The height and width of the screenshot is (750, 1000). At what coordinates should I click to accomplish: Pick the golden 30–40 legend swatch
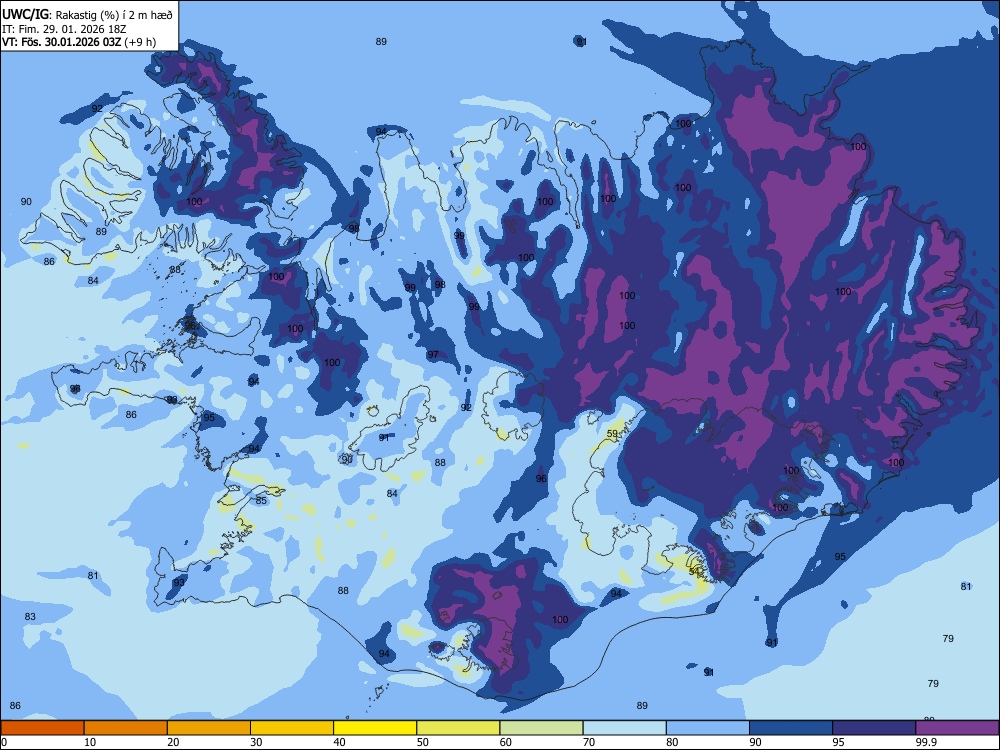coord(292,728)
